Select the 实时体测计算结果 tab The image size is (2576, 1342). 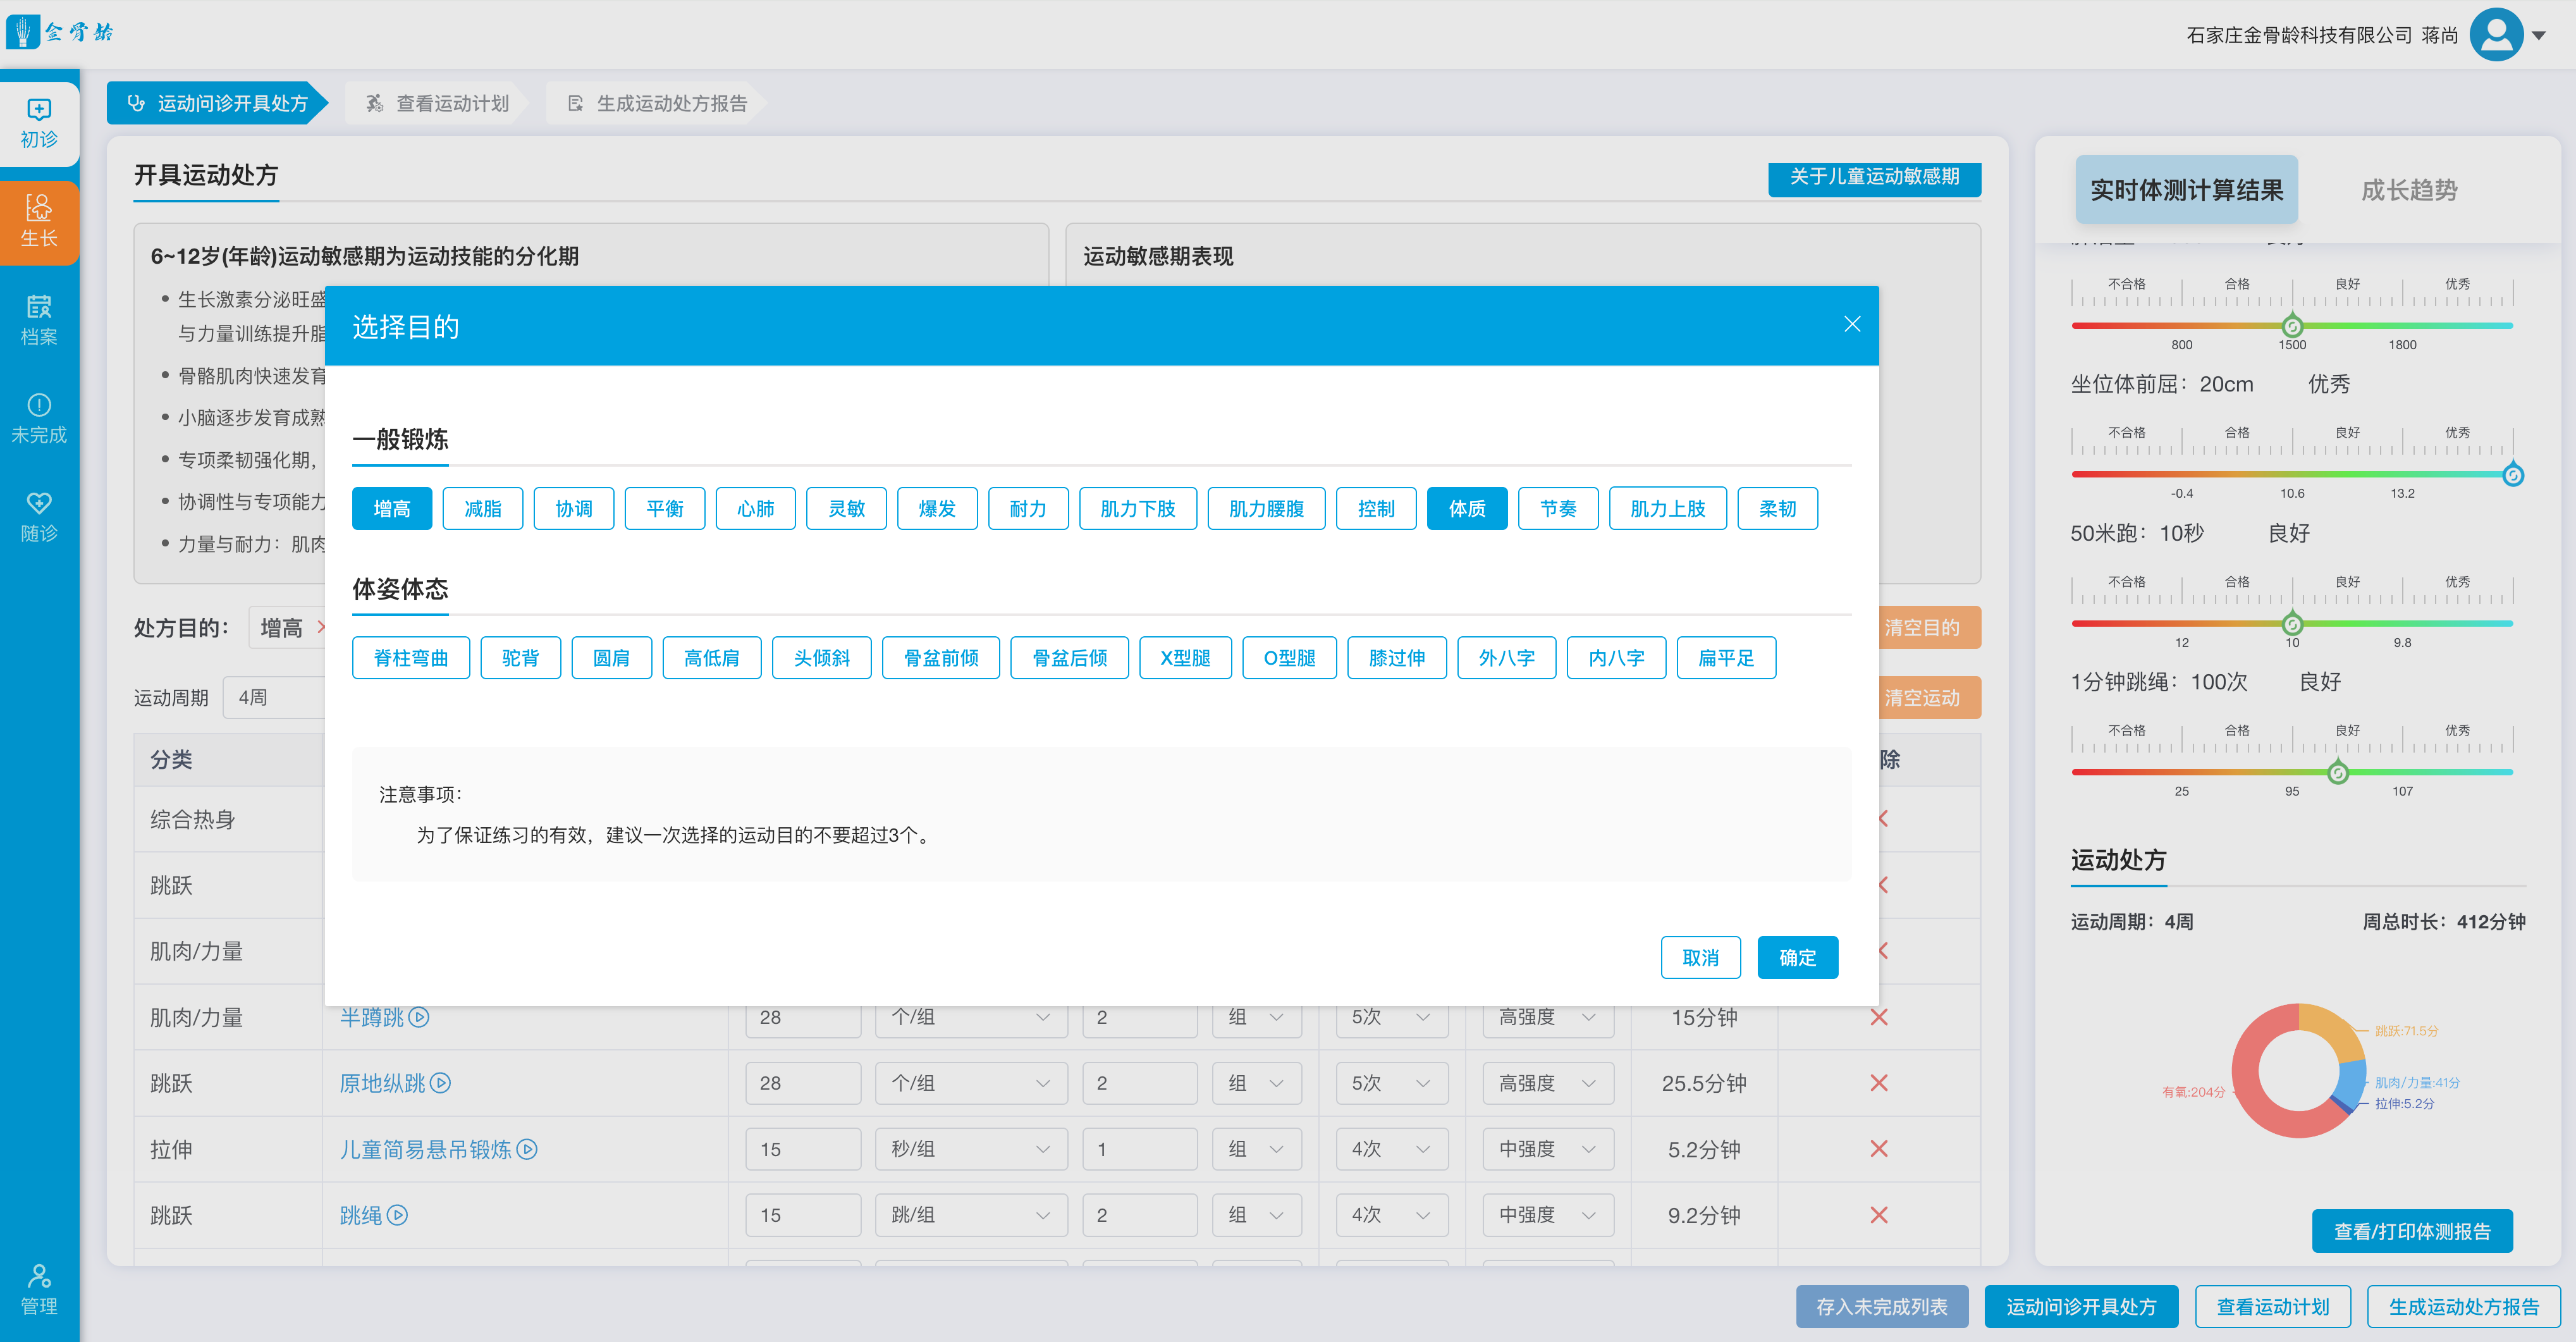click(x=2186, y=190)
